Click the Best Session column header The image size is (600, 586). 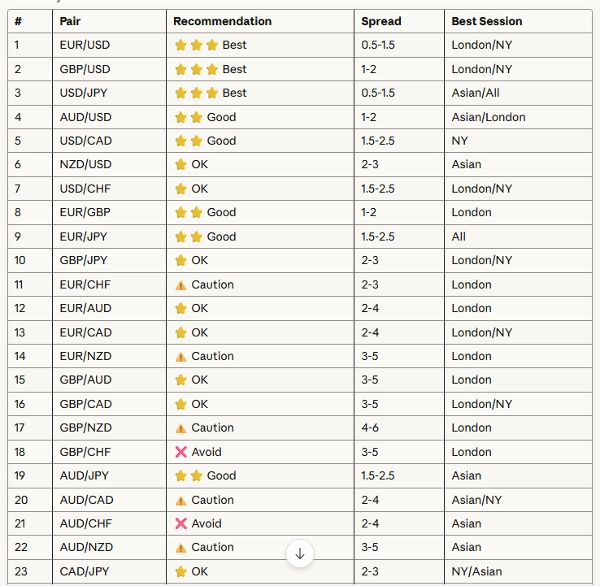click(487, 21)
